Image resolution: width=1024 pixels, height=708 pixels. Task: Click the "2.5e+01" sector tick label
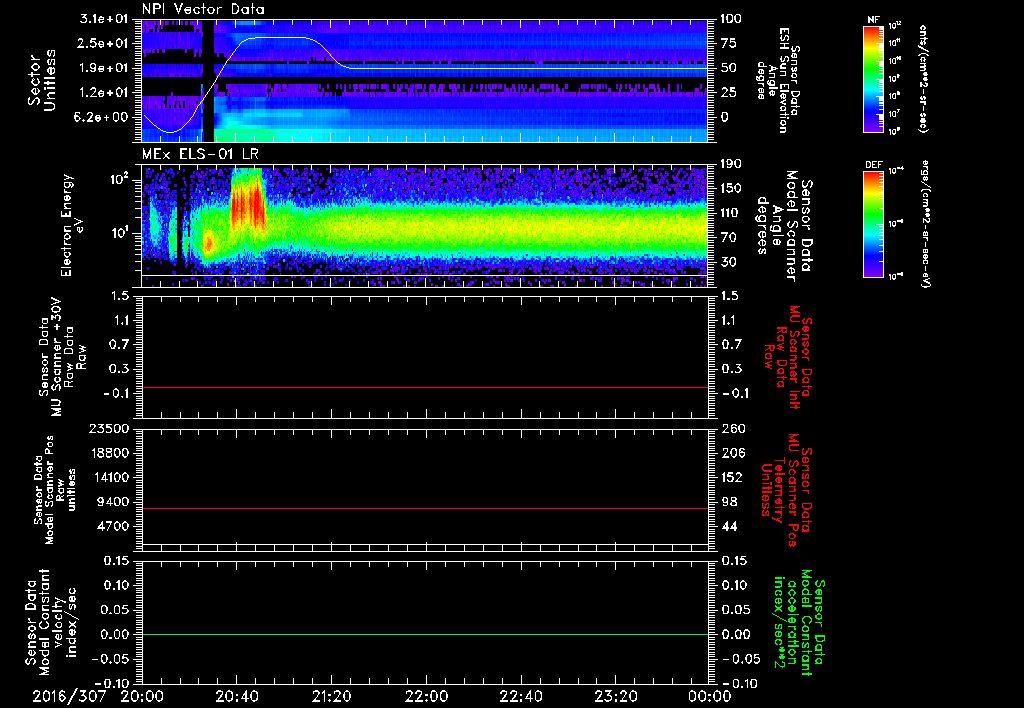(104, 43)
